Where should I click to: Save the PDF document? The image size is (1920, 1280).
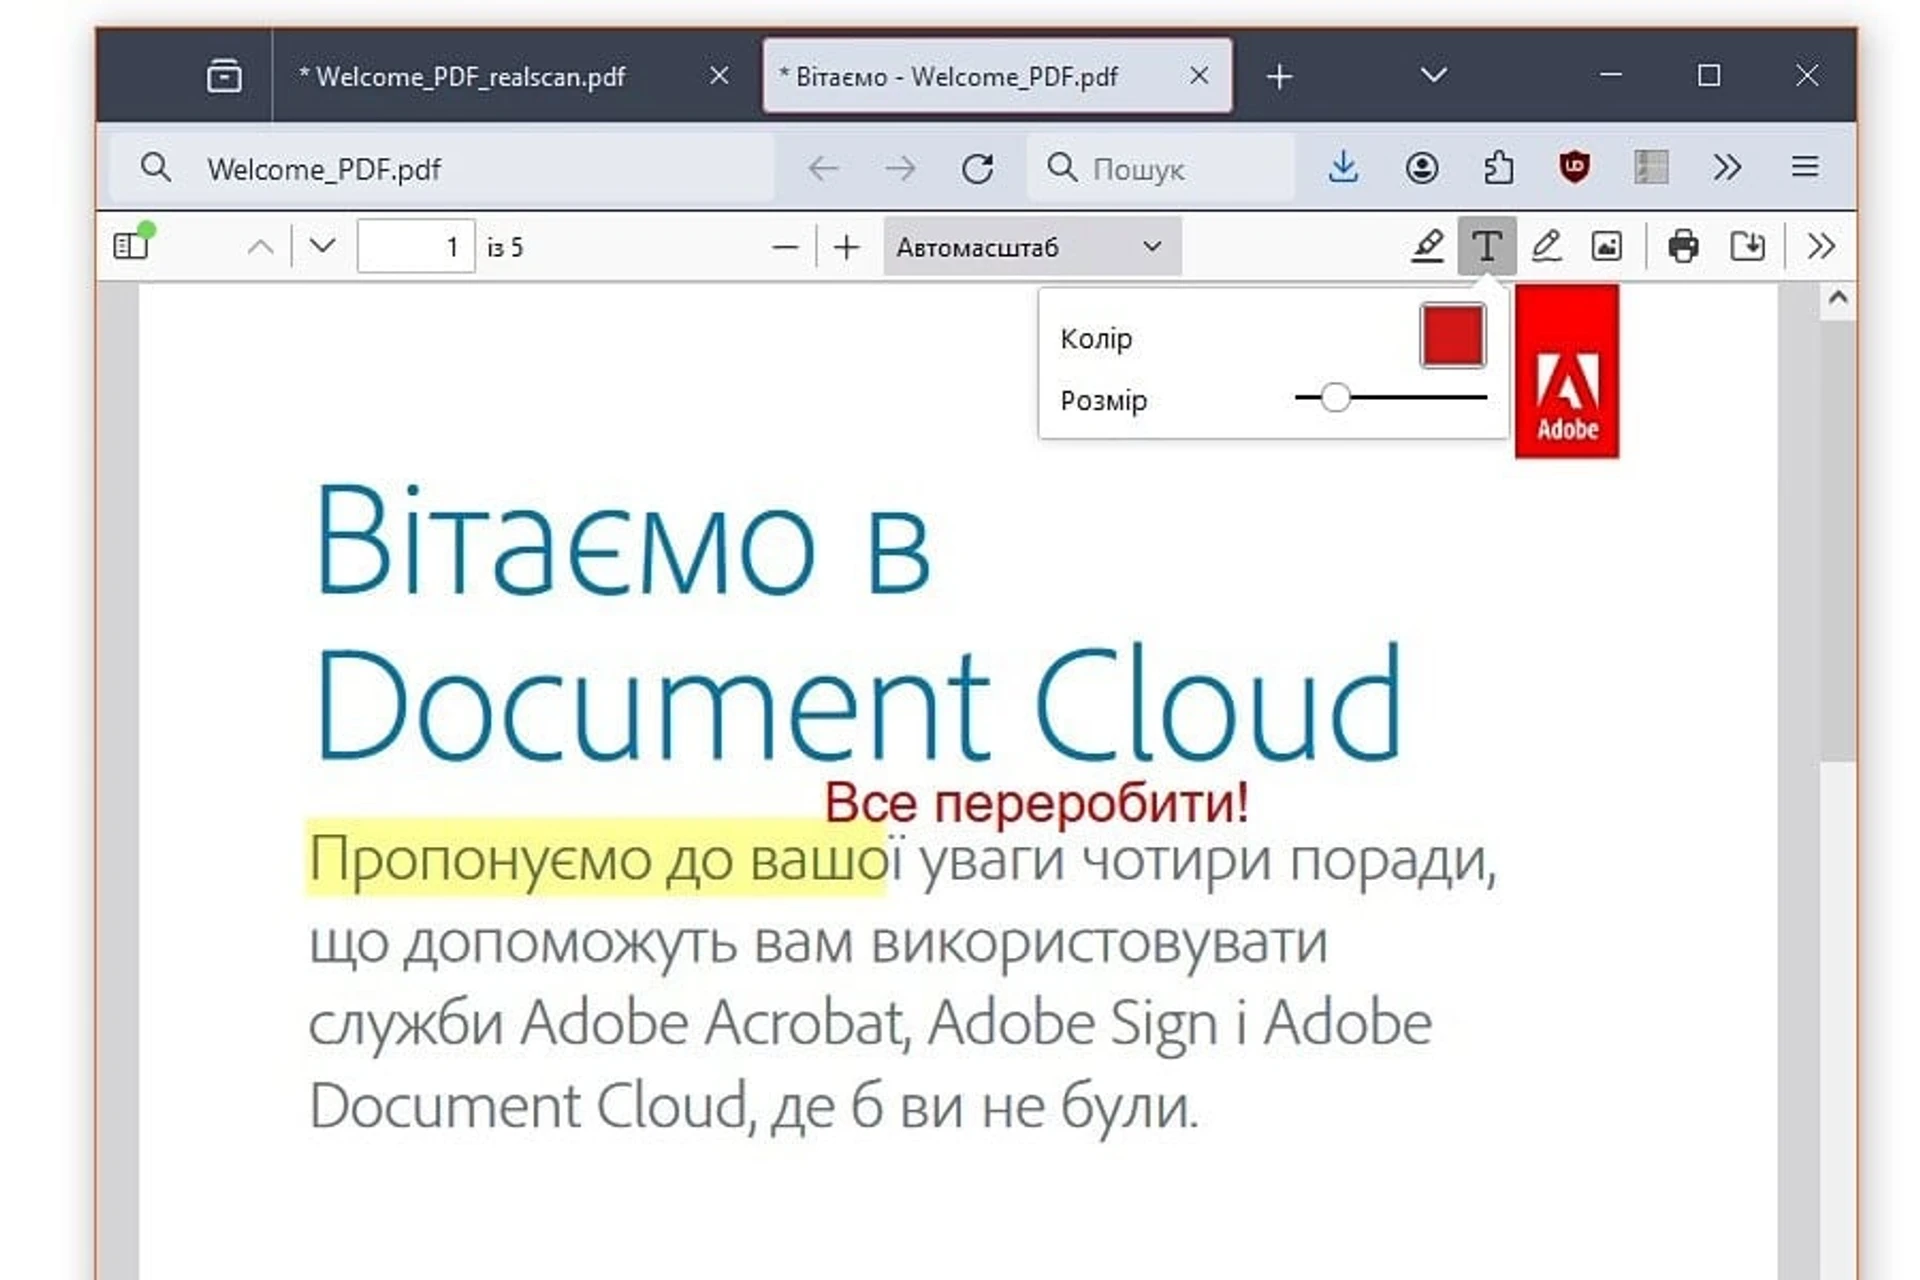pos(1748,246)
